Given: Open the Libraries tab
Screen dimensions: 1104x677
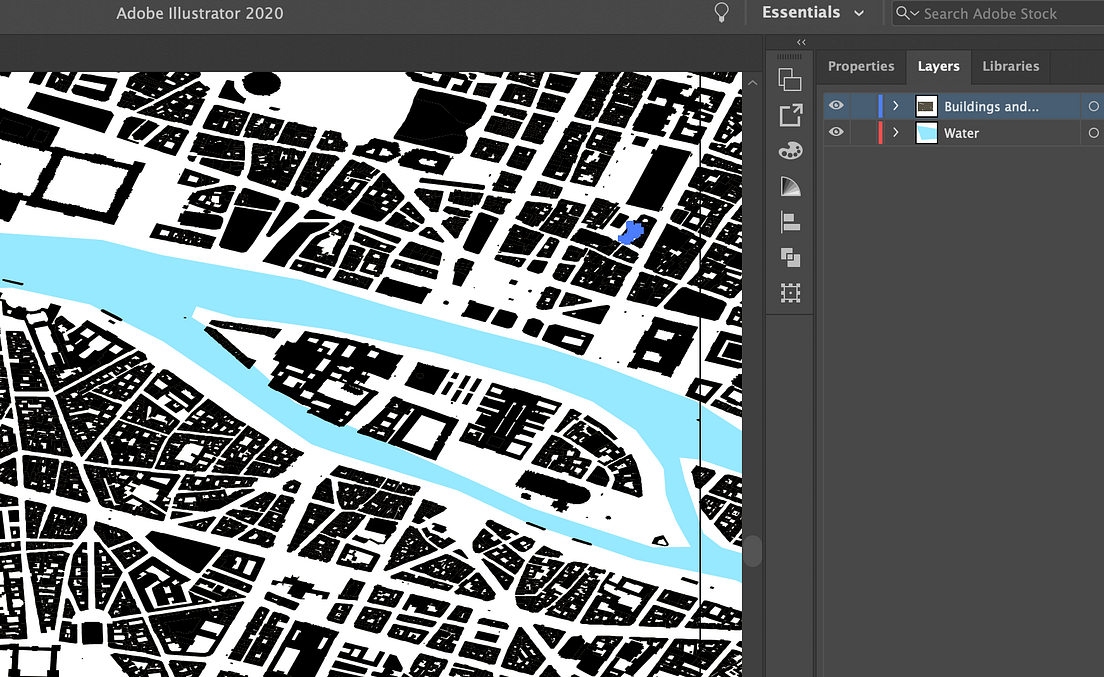Looking at the screenshot, I should (x=1010, y=66).
